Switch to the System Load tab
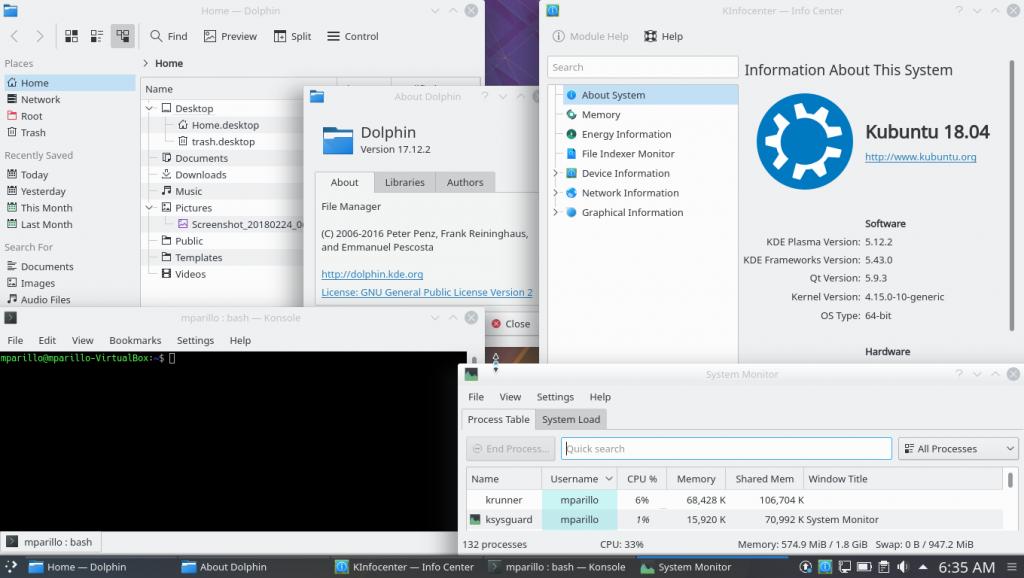Viewport: 1024px width, 578px height. pos(571,420)
